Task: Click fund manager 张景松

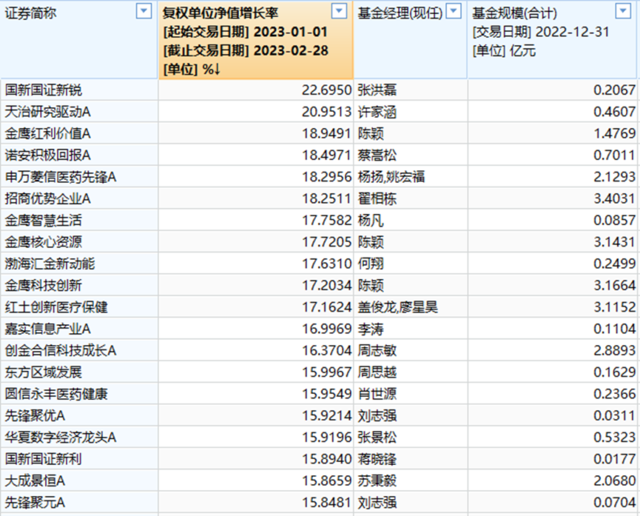Action: [377, 437]
